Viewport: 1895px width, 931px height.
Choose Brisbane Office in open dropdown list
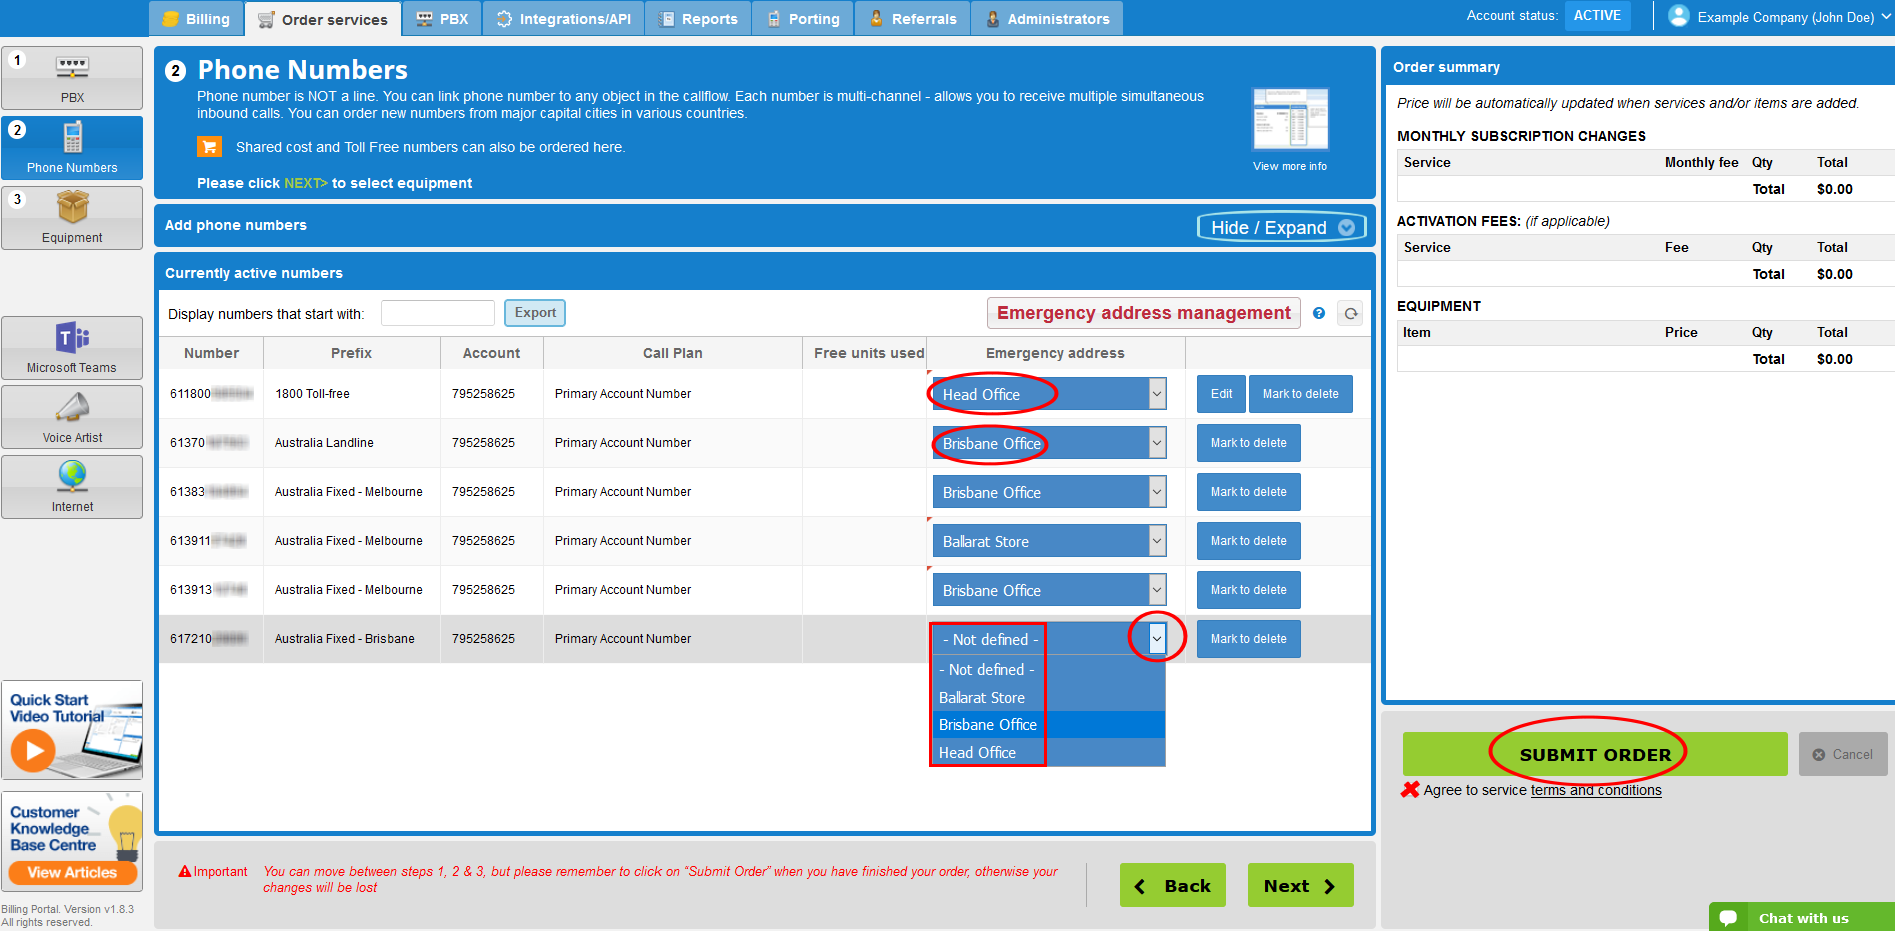point(988,725)
